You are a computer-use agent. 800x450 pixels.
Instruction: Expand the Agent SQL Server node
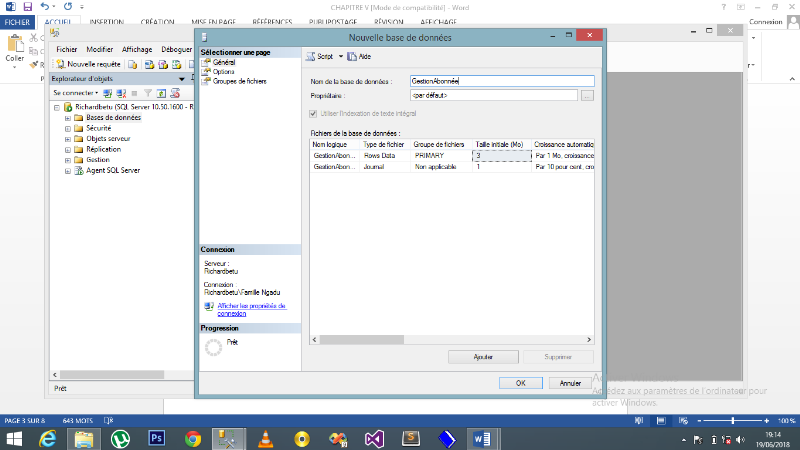click(x=68, y=171)
